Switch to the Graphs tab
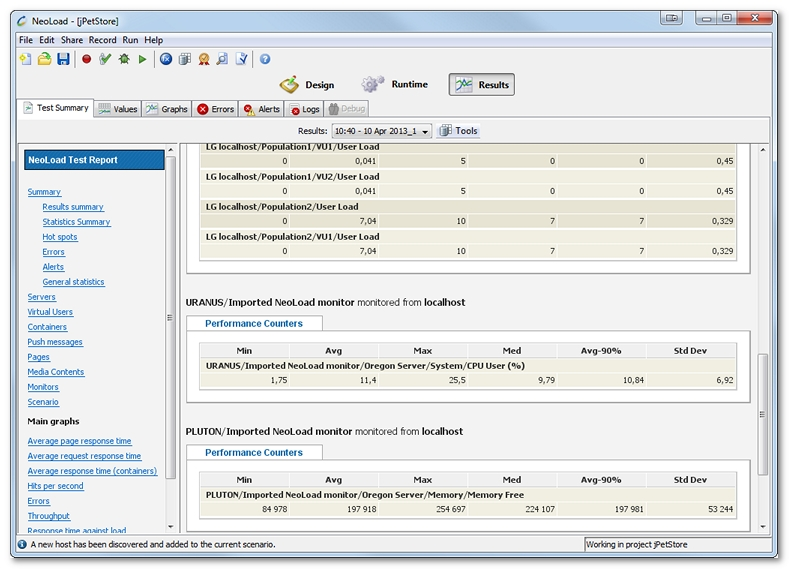Viewport: 789px width, 569px height. click(166, 109)
